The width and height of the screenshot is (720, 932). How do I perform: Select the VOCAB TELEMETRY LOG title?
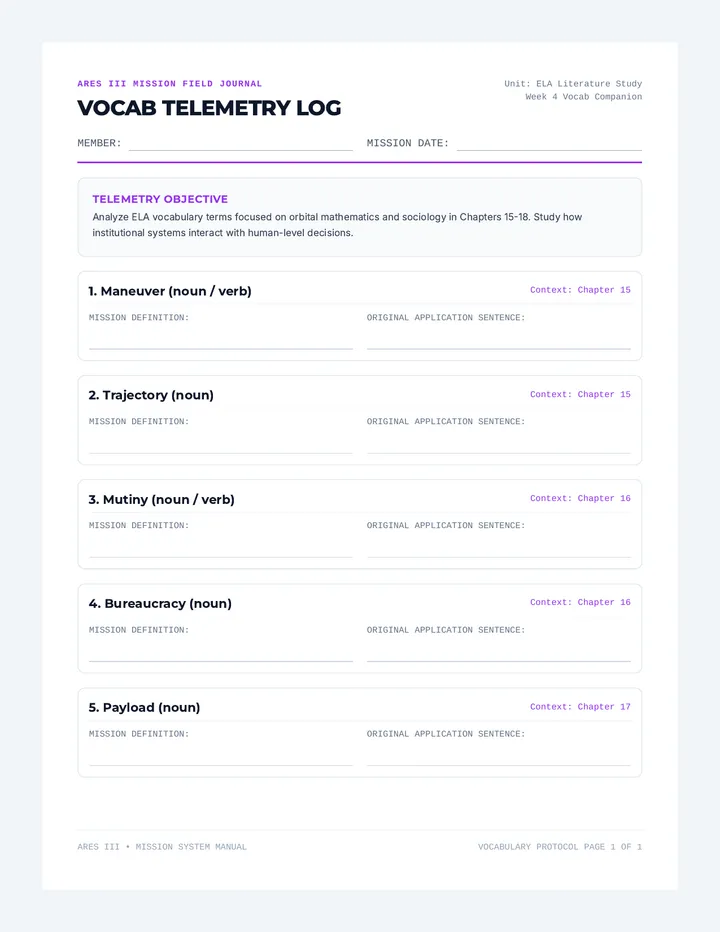tap(209, 108)
